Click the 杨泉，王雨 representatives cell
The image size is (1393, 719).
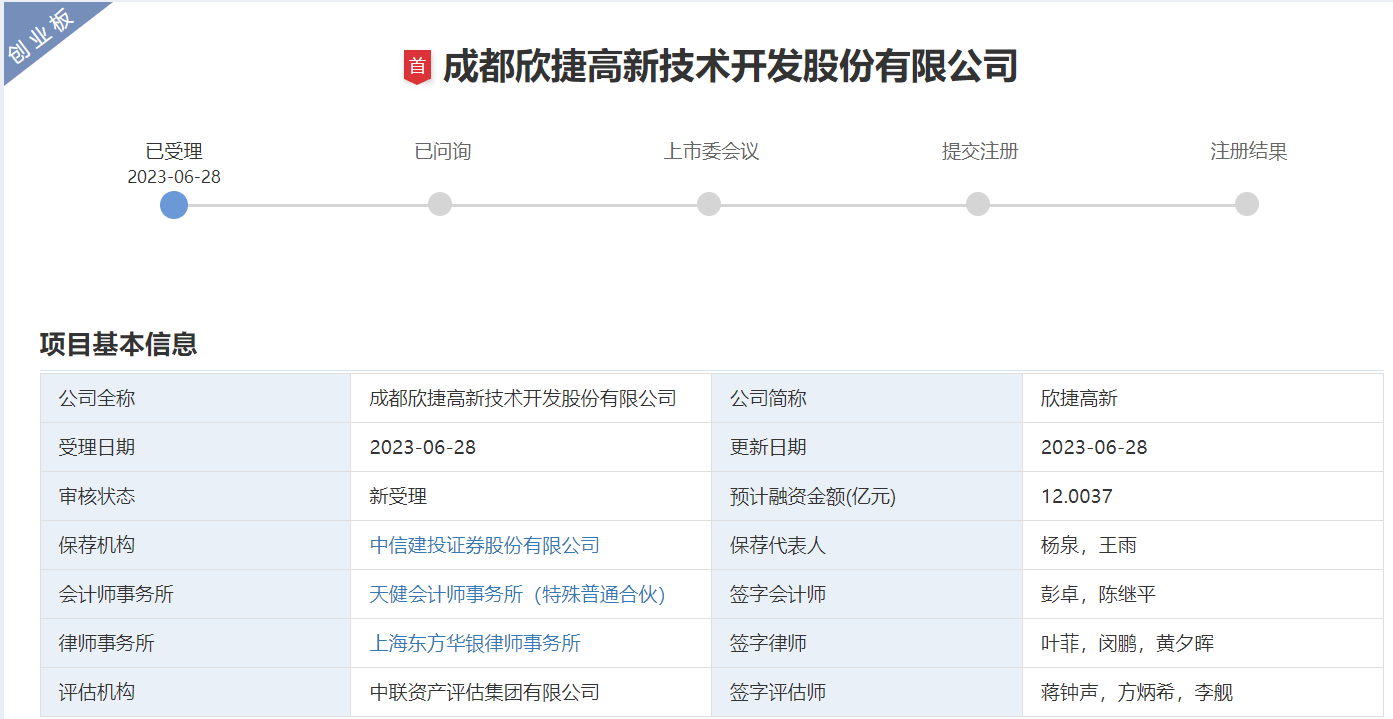point(1203,545)
